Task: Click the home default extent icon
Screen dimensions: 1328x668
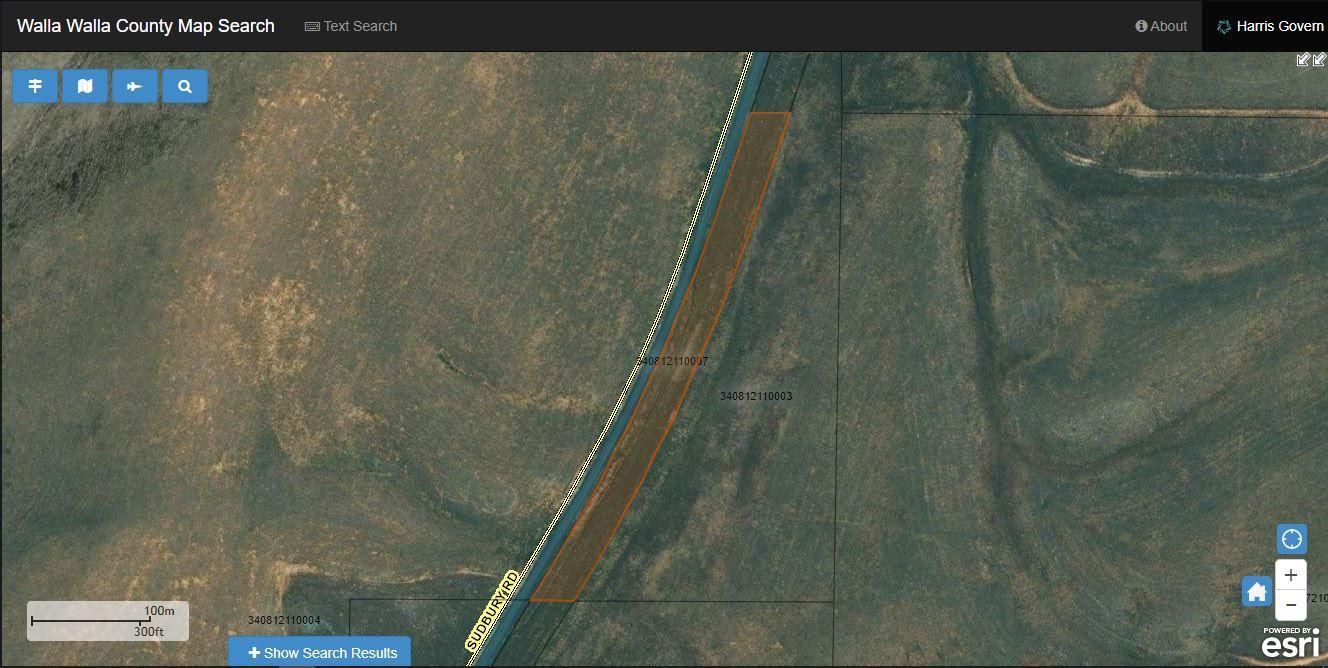Action: click(x=1256, y=591)
